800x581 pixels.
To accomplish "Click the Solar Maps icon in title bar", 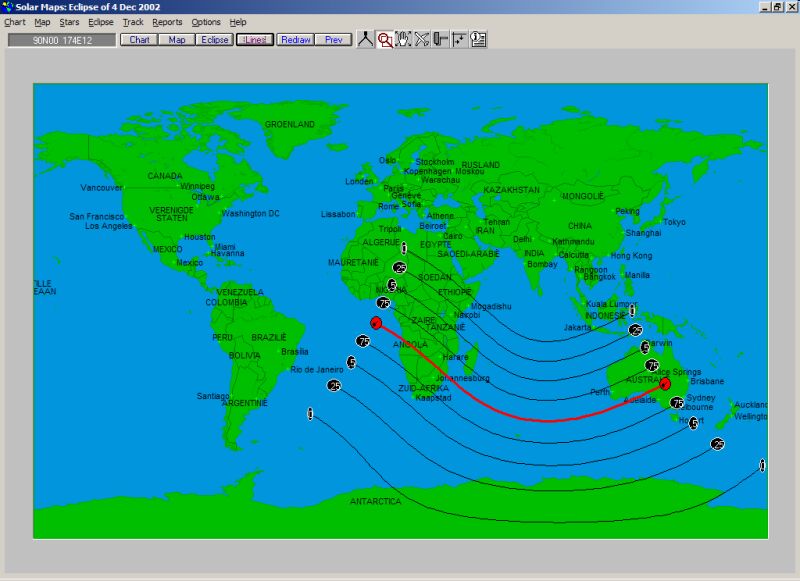I will click(x=8, y=7).
